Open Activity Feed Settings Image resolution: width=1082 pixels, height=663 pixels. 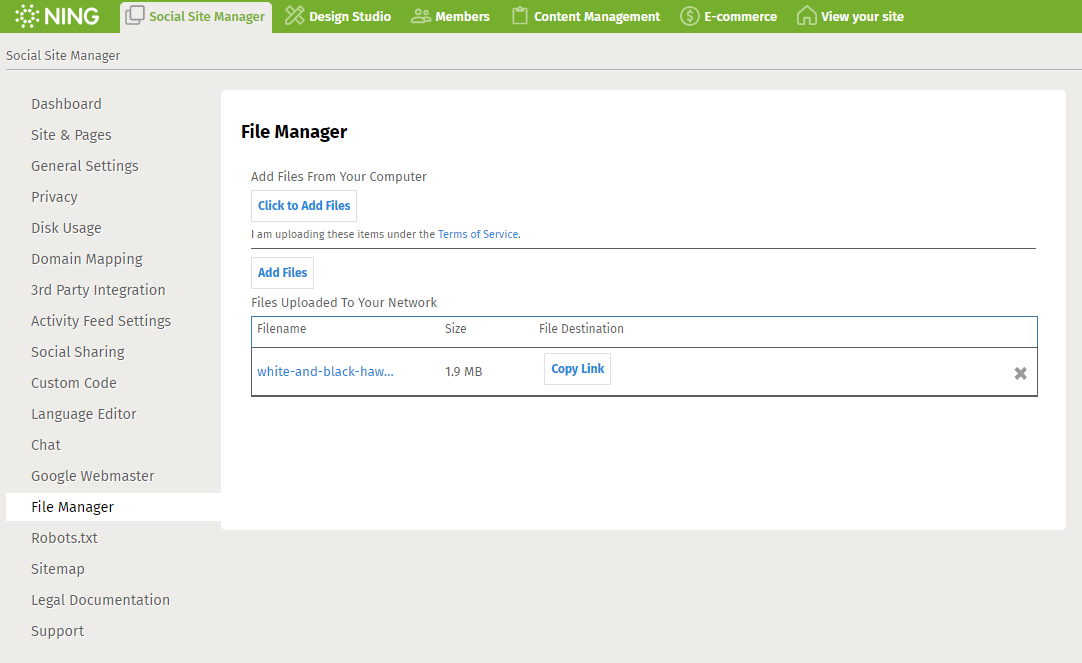coord(101,321)
